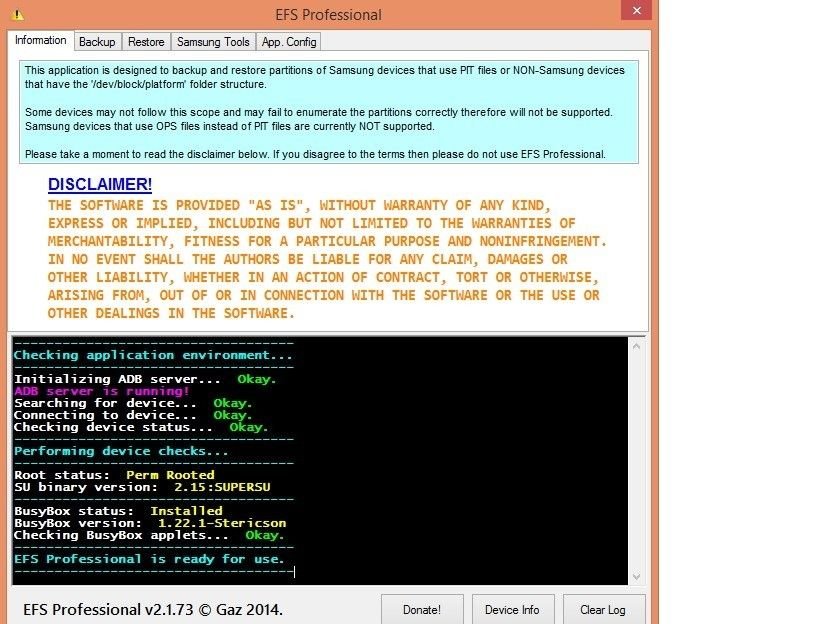This screenshot has height=624, width=819.
Task: Switch to the Information tab
Action: click(40, 40)
